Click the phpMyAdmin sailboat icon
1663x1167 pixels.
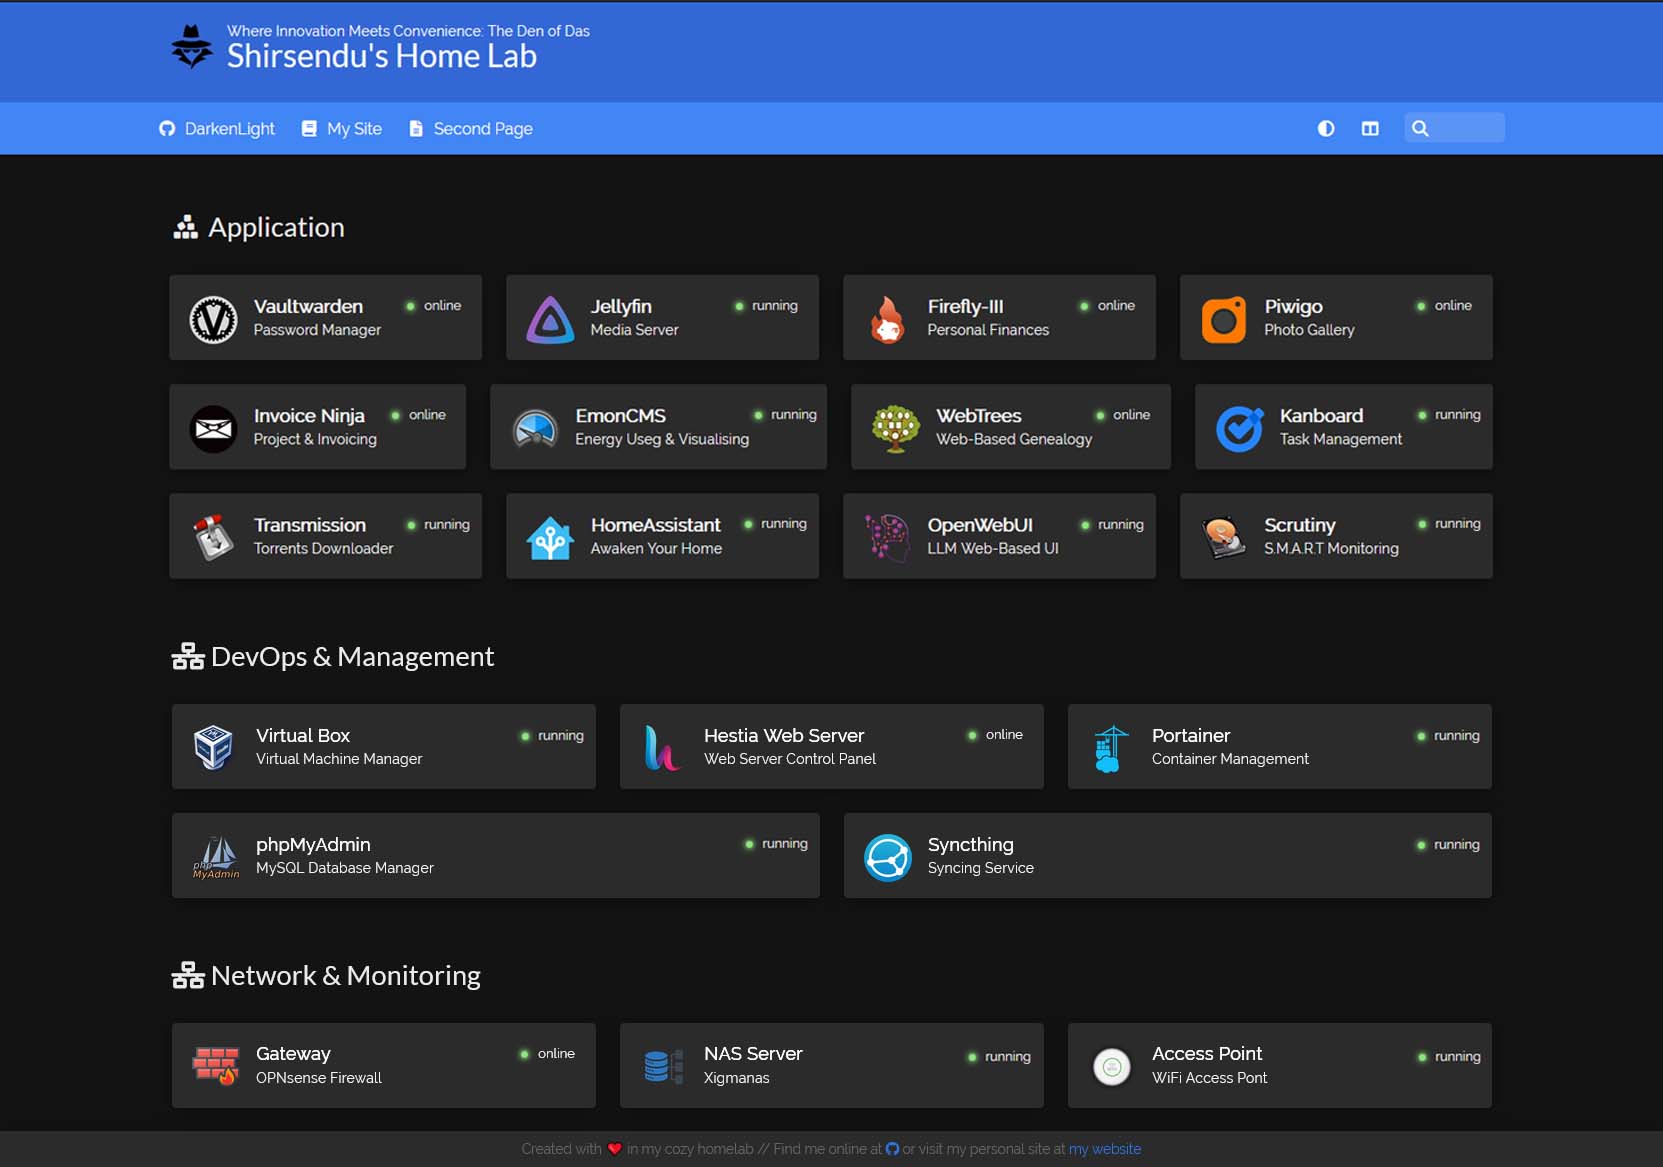pyautogui.click(x=215, y=856)
